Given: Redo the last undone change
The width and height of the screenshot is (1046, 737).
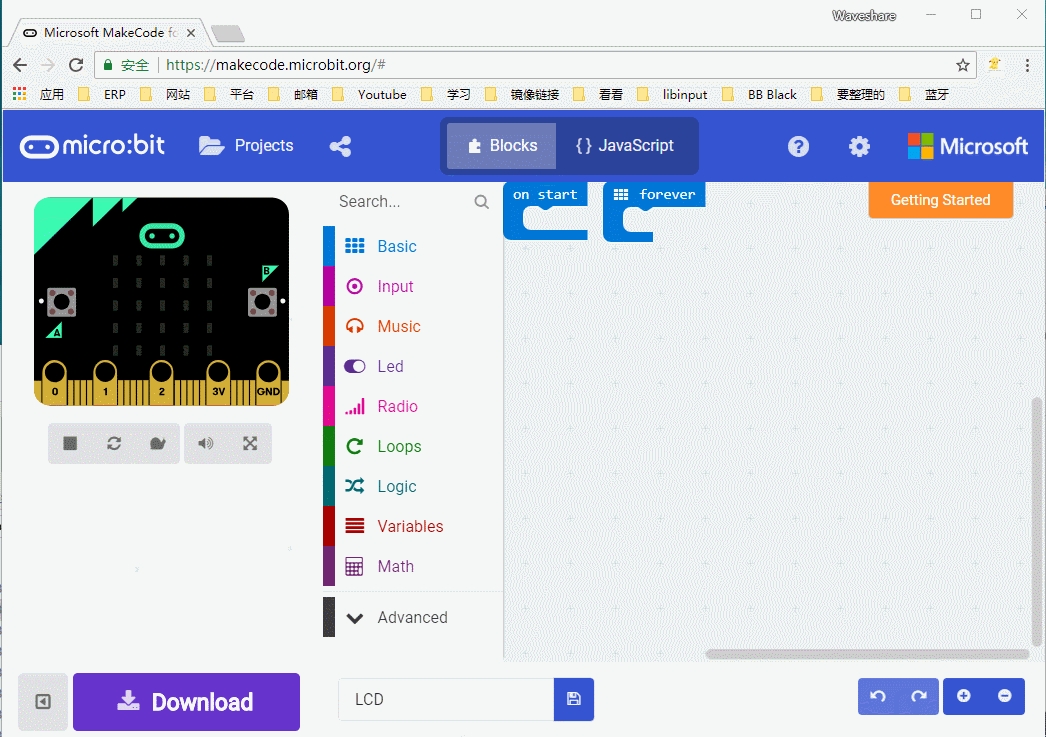Looking at the screenshot, I should (918, 696).
